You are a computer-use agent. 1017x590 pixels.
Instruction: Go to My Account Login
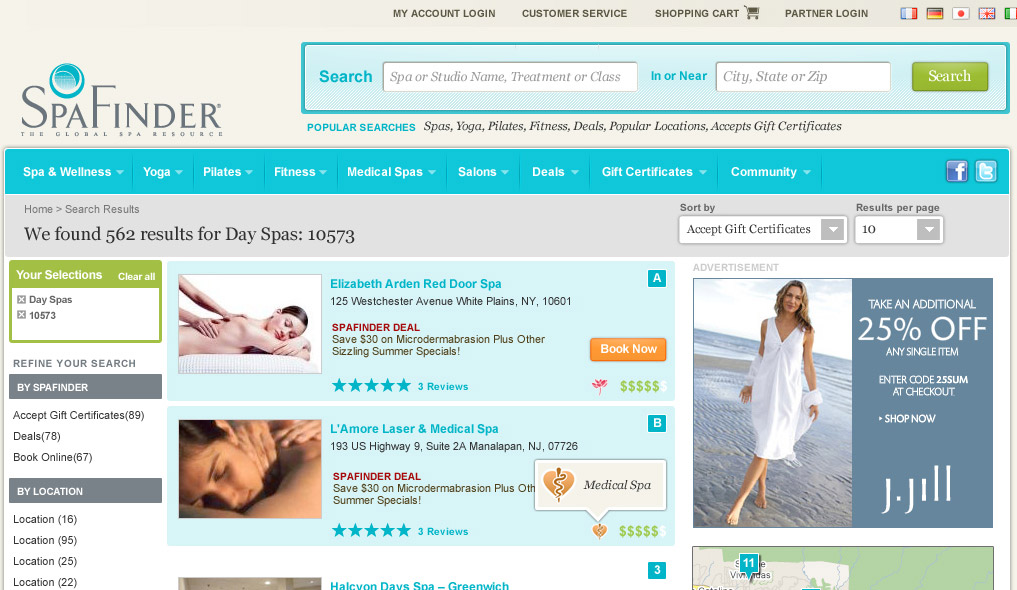(x=444, y=14)
